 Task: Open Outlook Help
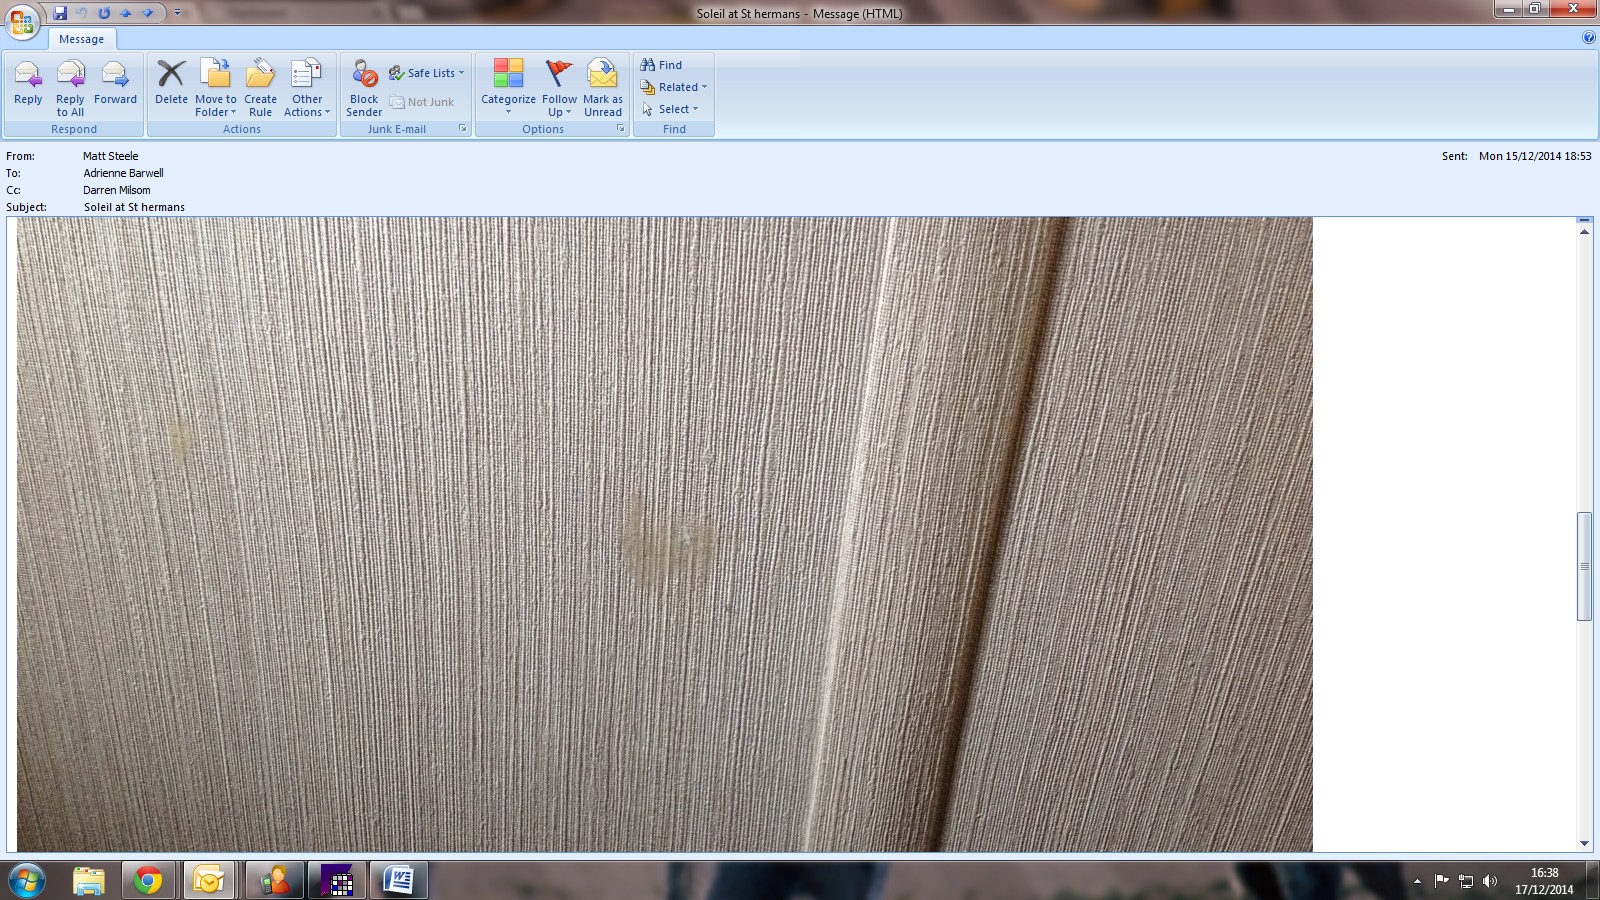coord(1589,38)
